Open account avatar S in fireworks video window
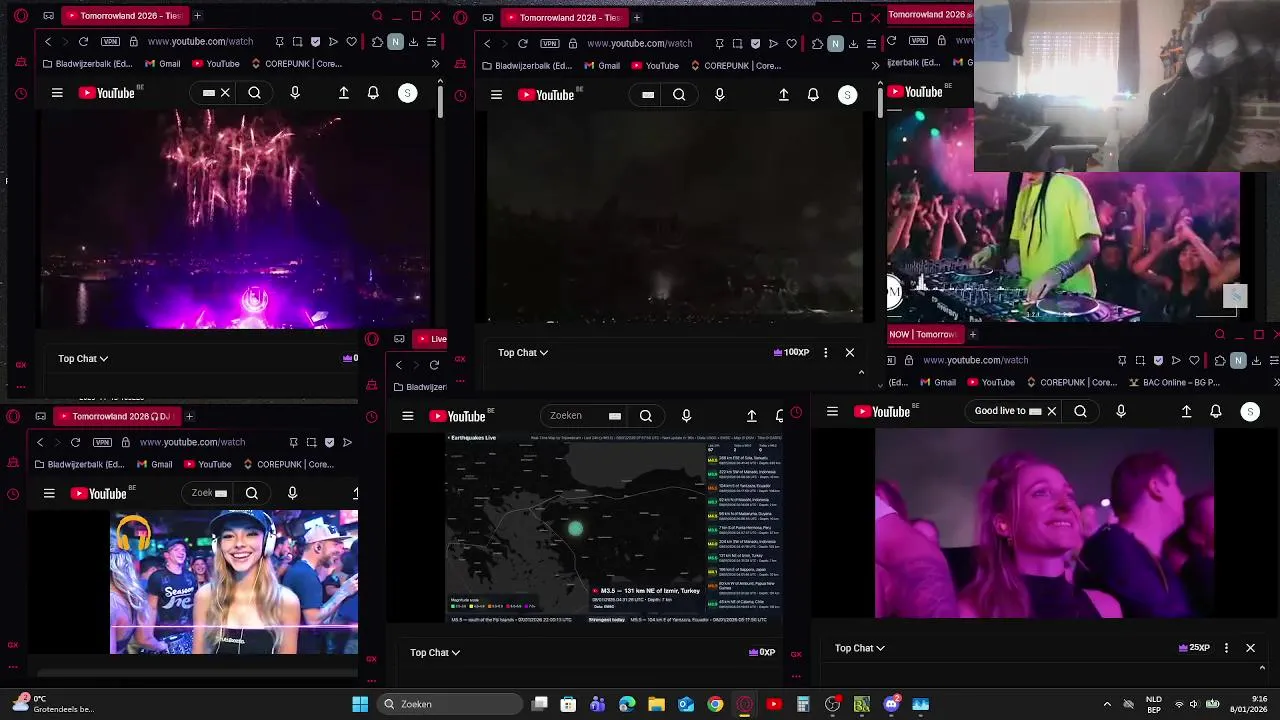 point(407,93)
